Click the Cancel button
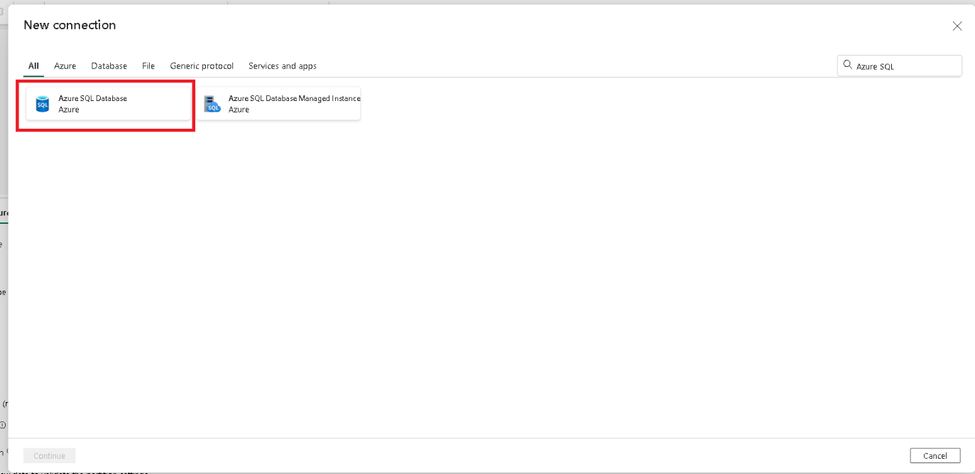975x474 pixels. [x=935, y=456]
